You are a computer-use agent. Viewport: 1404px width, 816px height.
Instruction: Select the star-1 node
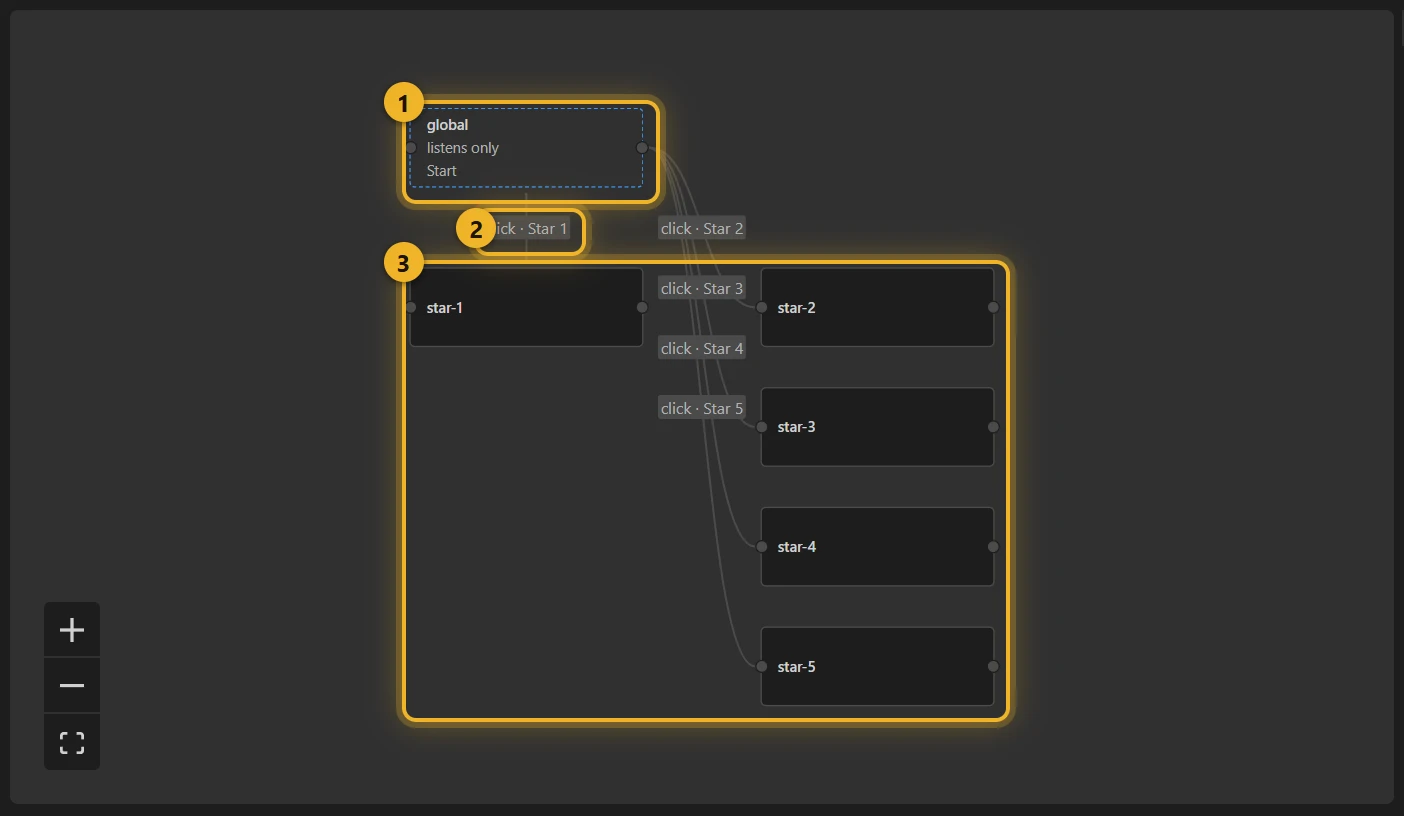[x=526, y=307]
